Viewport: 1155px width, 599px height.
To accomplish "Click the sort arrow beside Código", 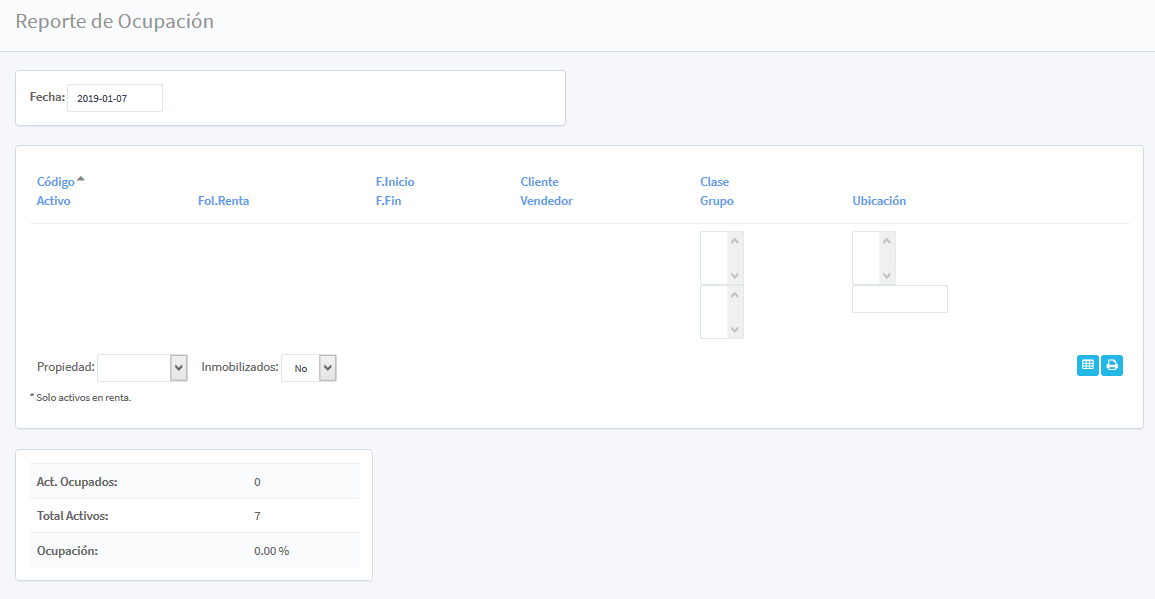I will [x=81, y=179].
